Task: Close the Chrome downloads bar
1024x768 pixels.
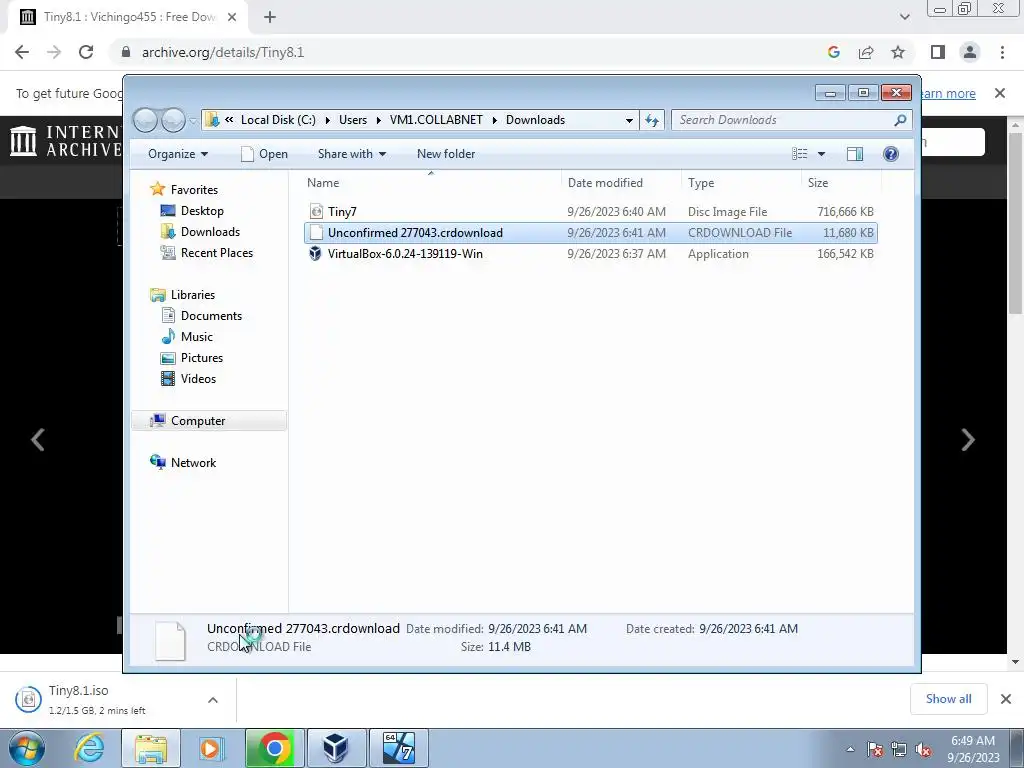Action: (1006, 699)
